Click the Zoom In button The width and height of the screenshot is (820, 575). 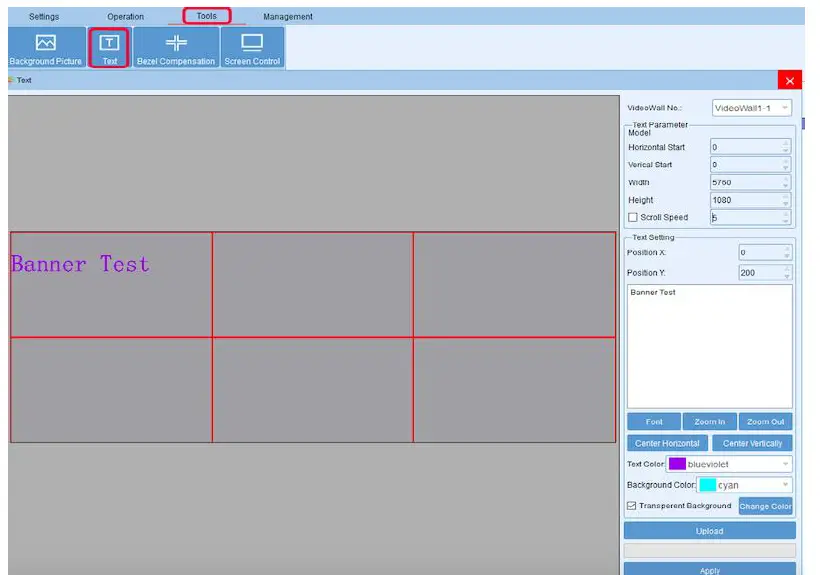[x=710, y=421]
